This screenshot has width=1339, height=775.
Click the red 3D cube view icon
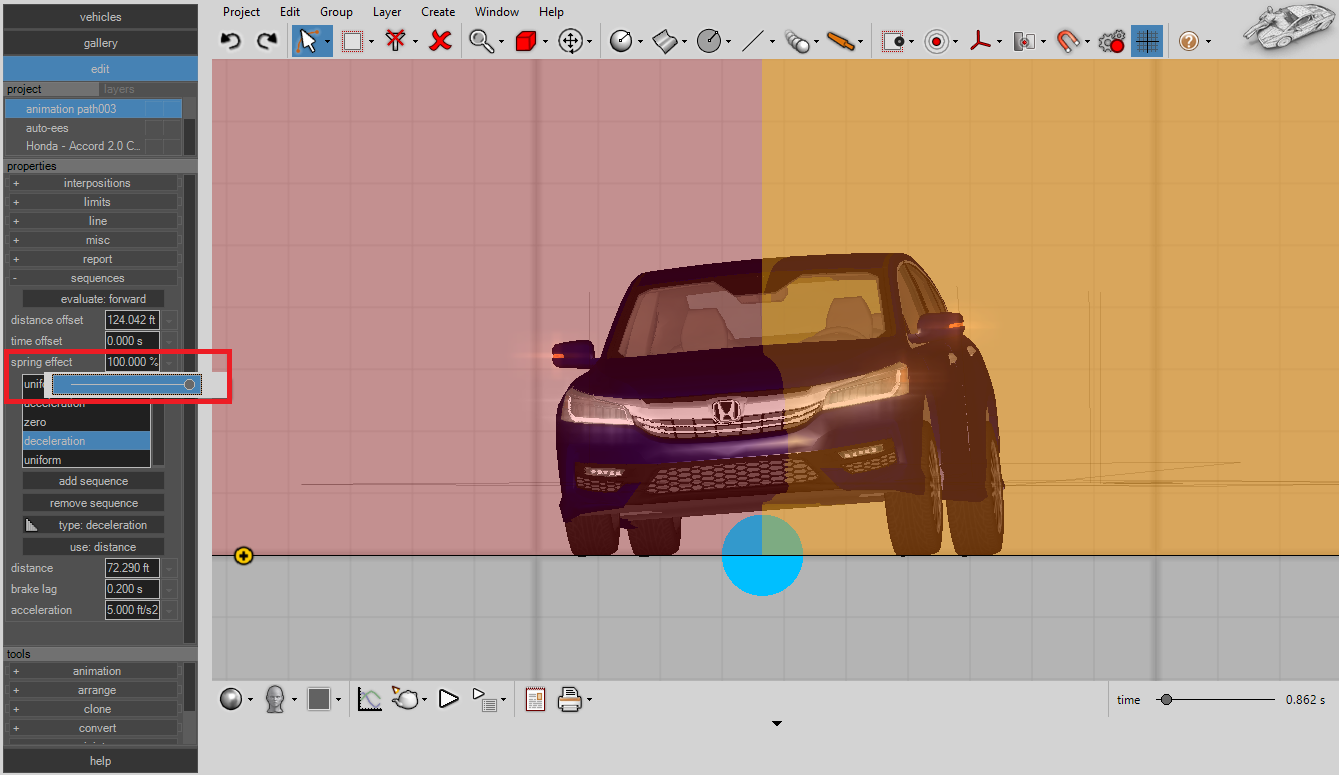[526, 41]
